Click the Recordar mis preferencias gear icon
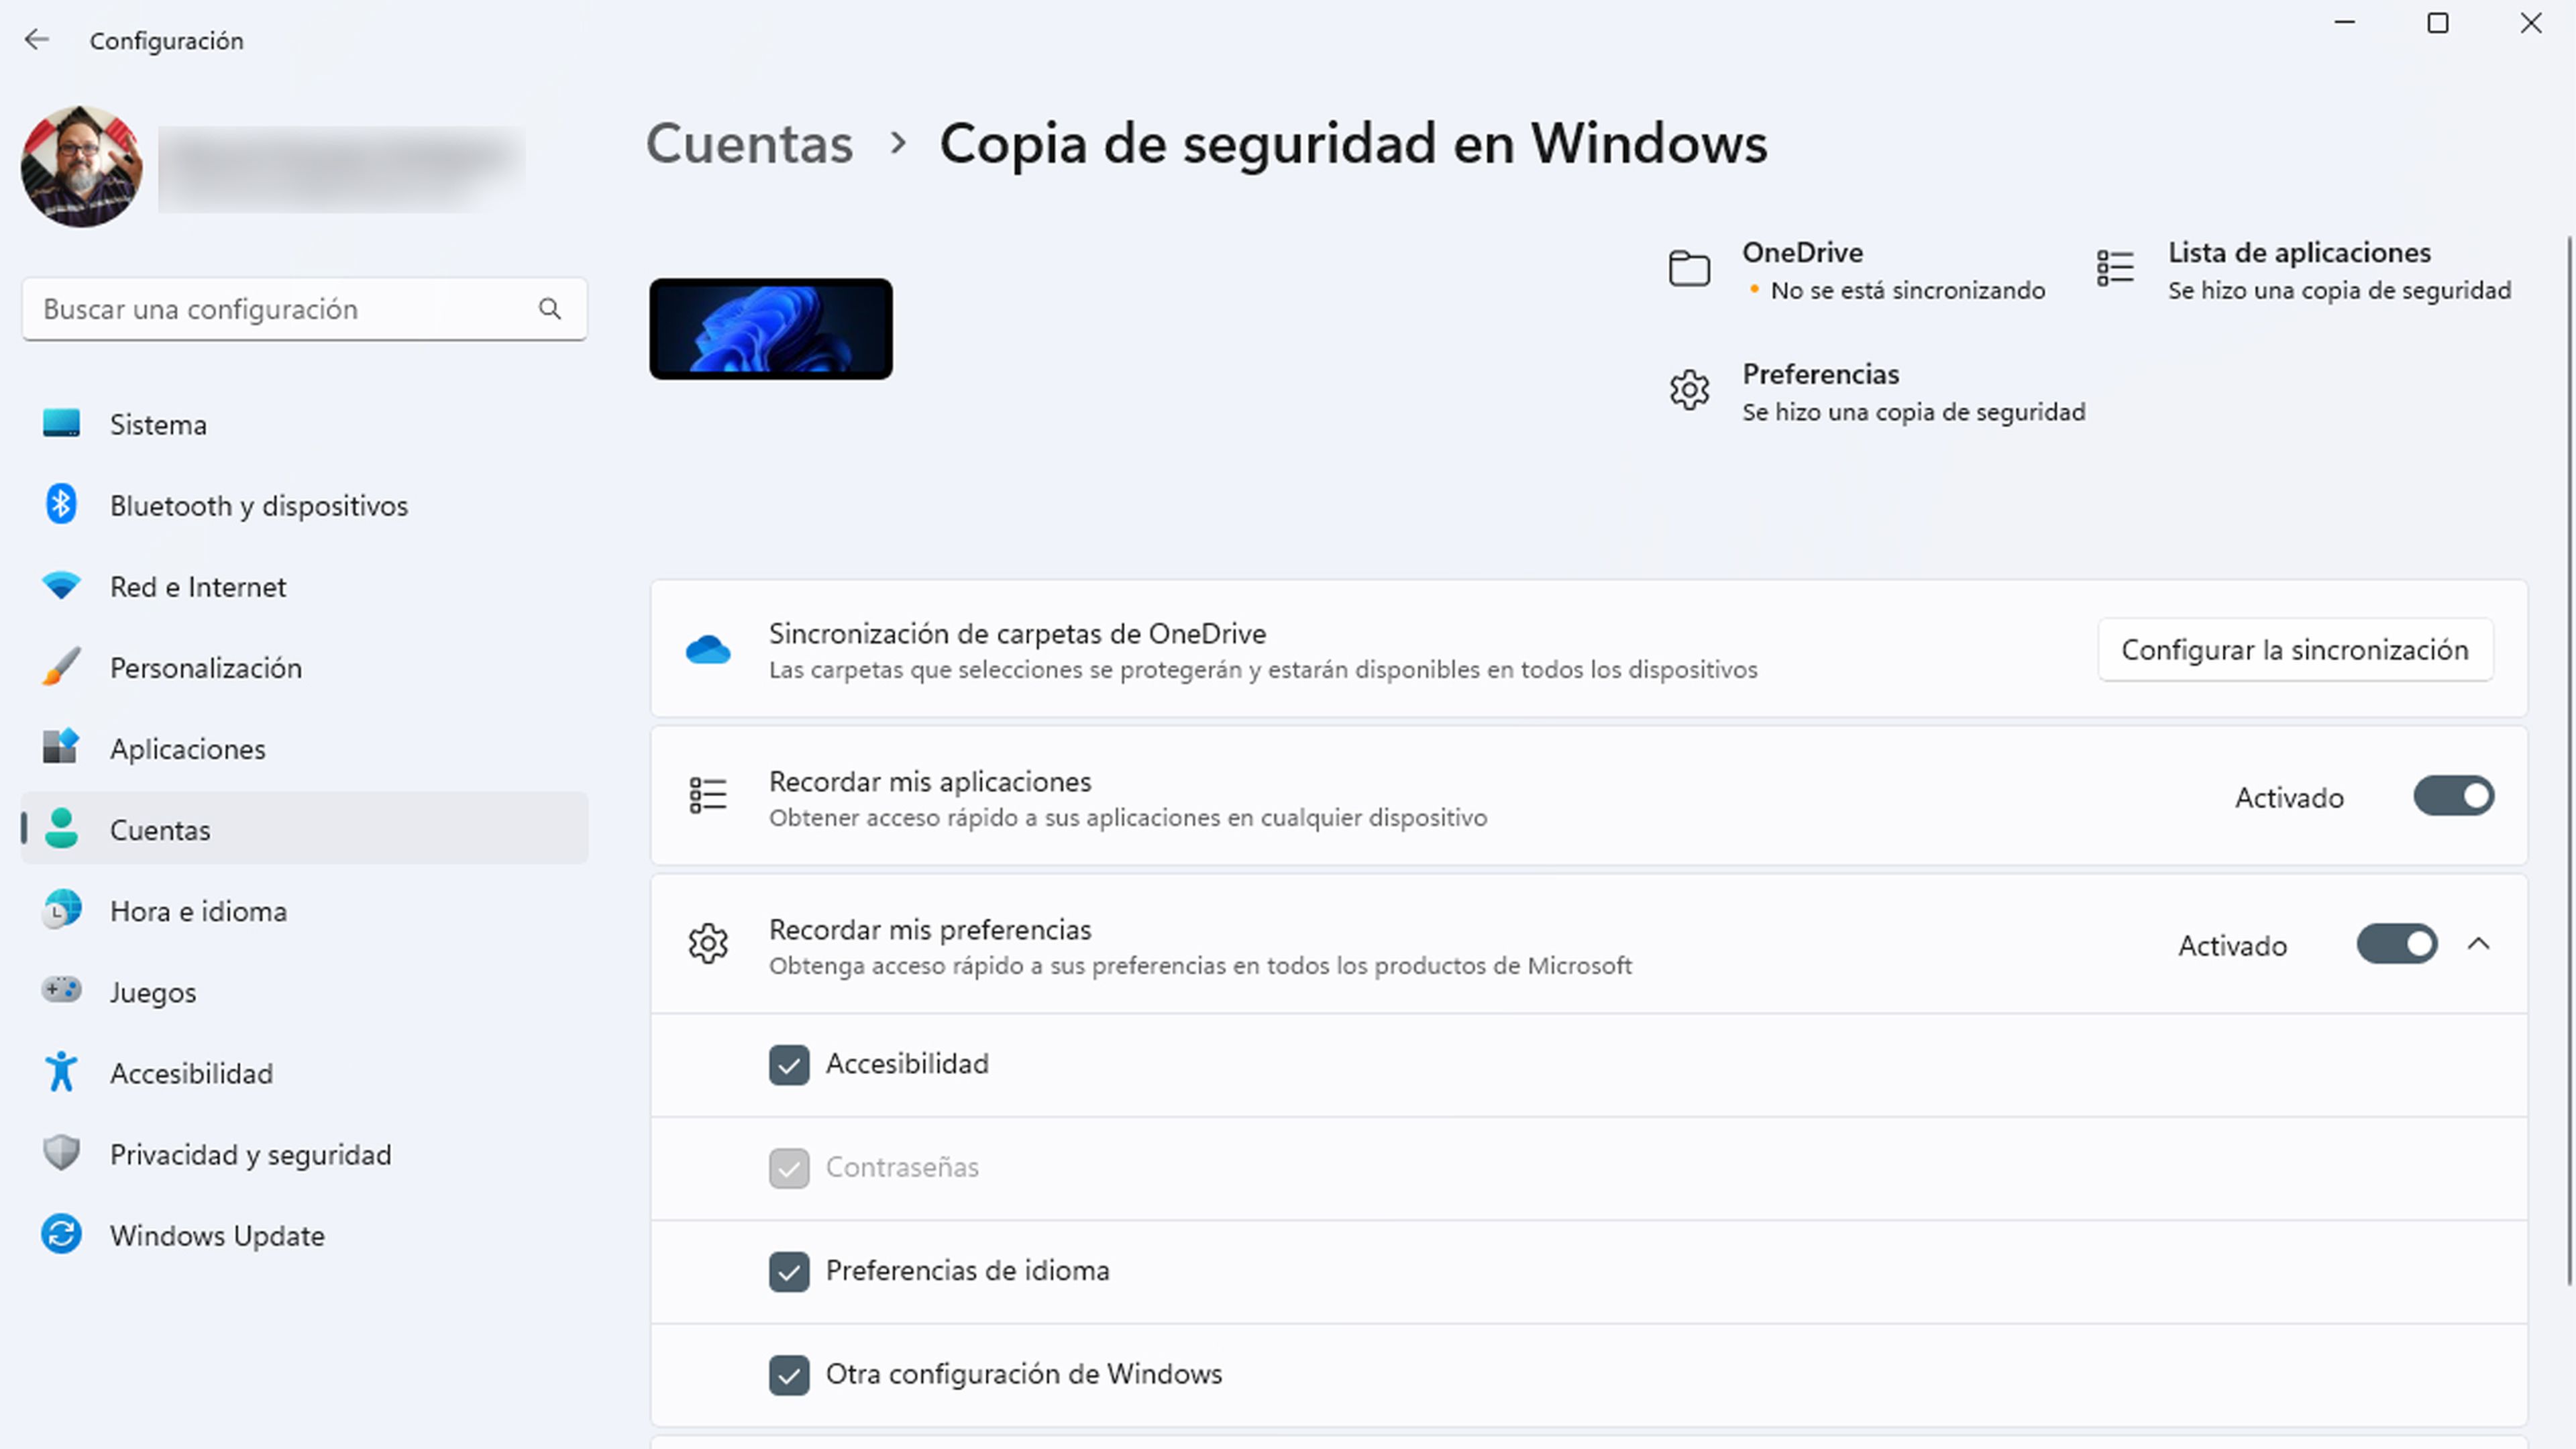Image resolution: width=2576 pixels, height=1449 pixels. click(708, 945)
